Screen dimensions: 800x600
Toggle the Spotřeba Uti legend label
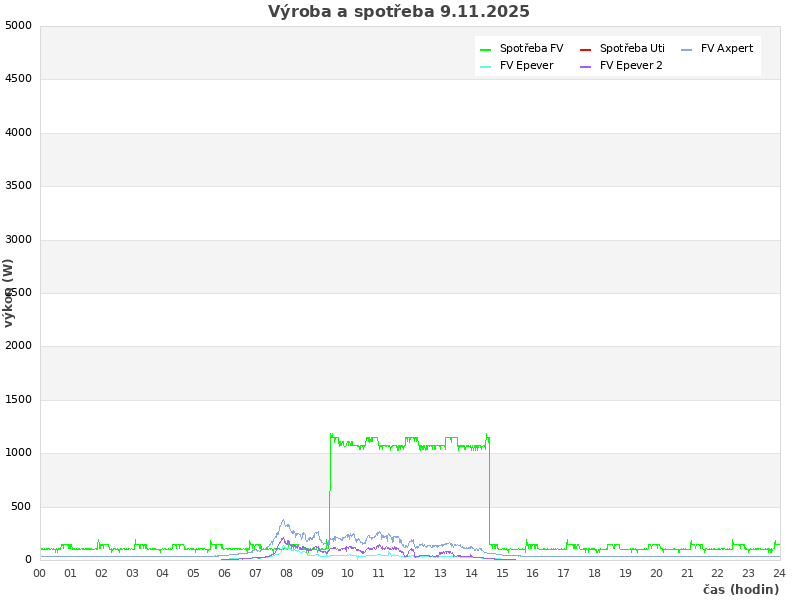(632, 49)
